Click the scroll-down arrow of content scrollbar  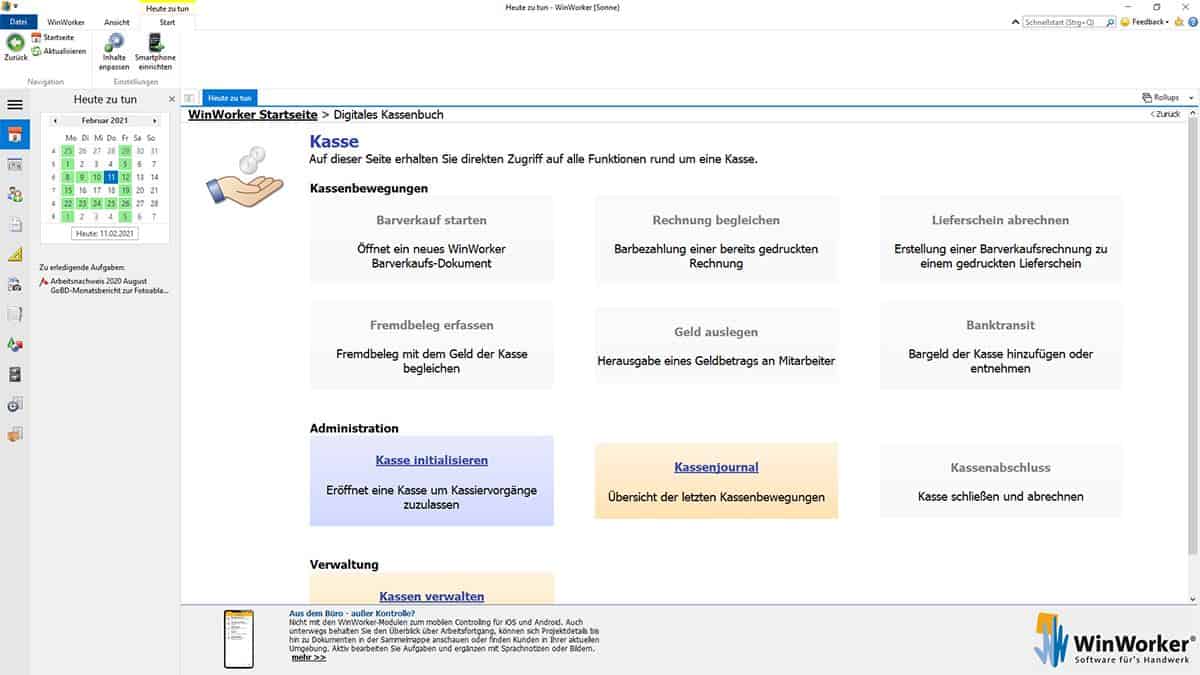click(x=1191, y=598)
